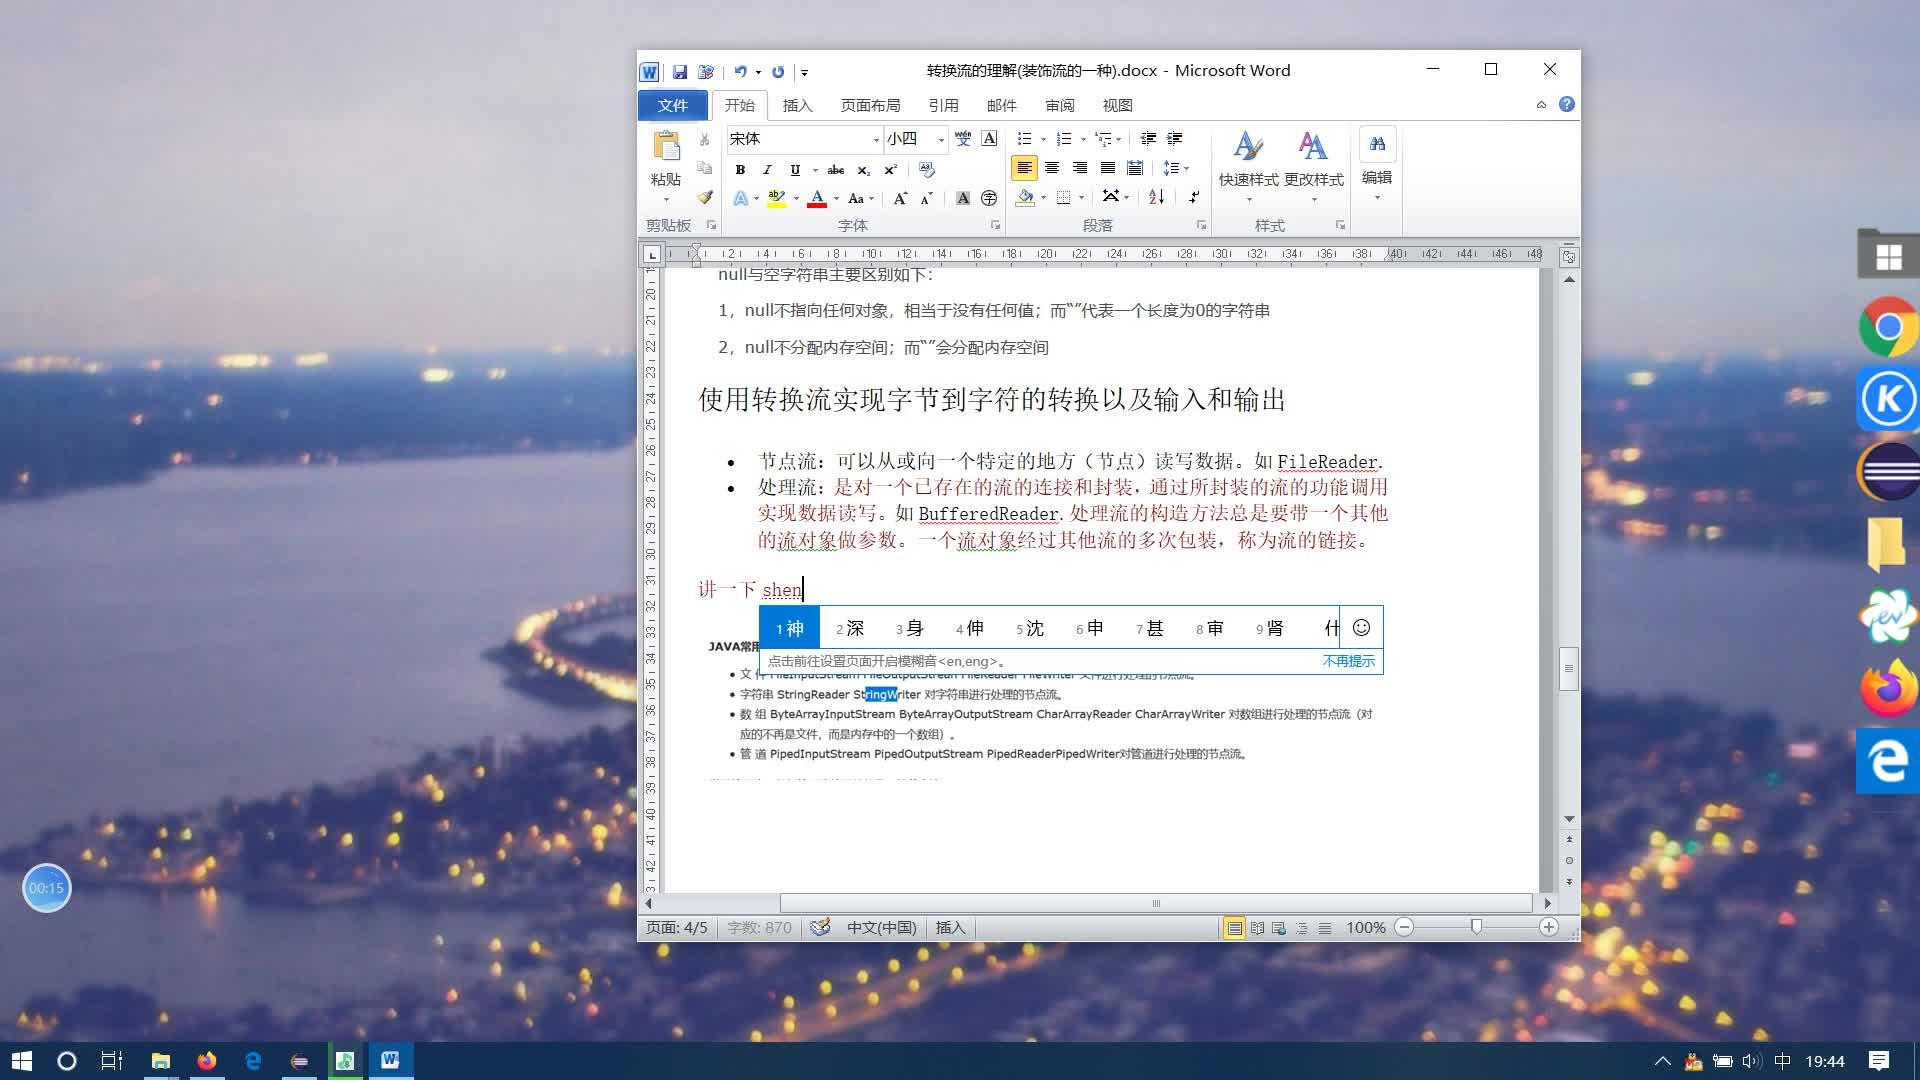The height and width of the screenshot is (1080, 1920).
Task: Click the Redo icon in quick access toolbar
Action: click(778, 72)
